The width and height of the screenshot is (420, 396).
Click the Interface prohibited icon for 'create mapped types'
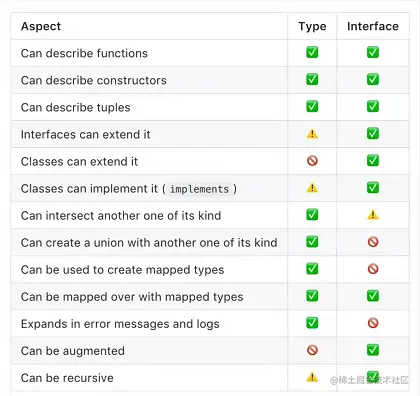click(373, 269)
